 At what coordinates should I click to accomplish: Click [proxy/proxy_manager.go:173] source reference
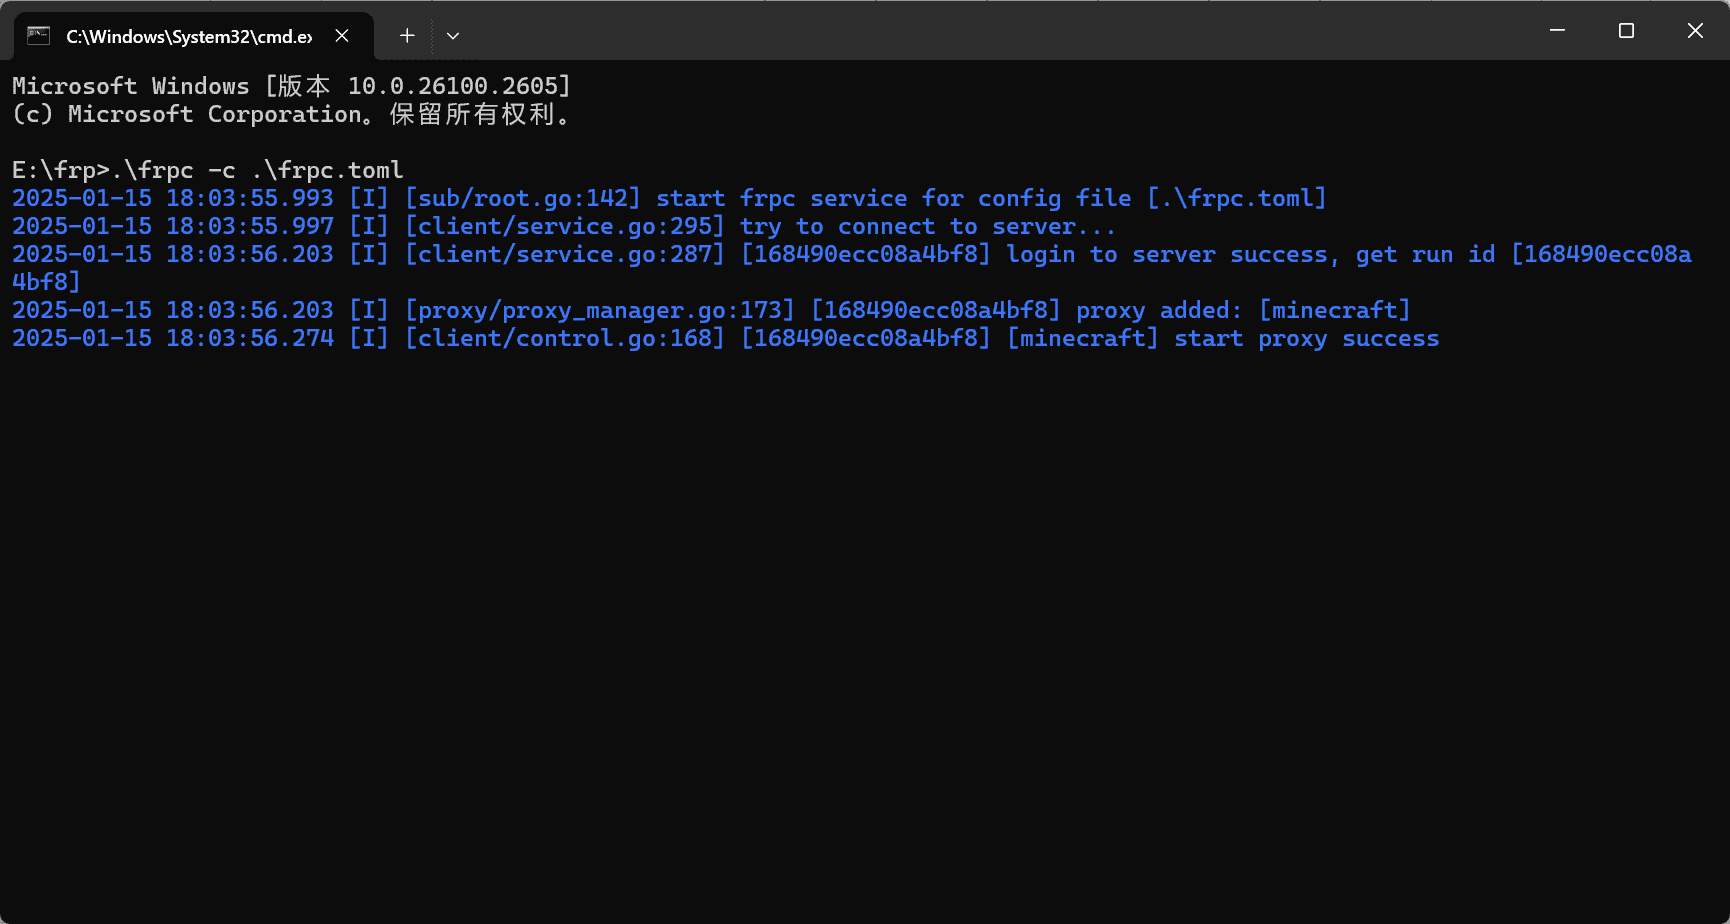pyautogui.click(x=599, y=310)
